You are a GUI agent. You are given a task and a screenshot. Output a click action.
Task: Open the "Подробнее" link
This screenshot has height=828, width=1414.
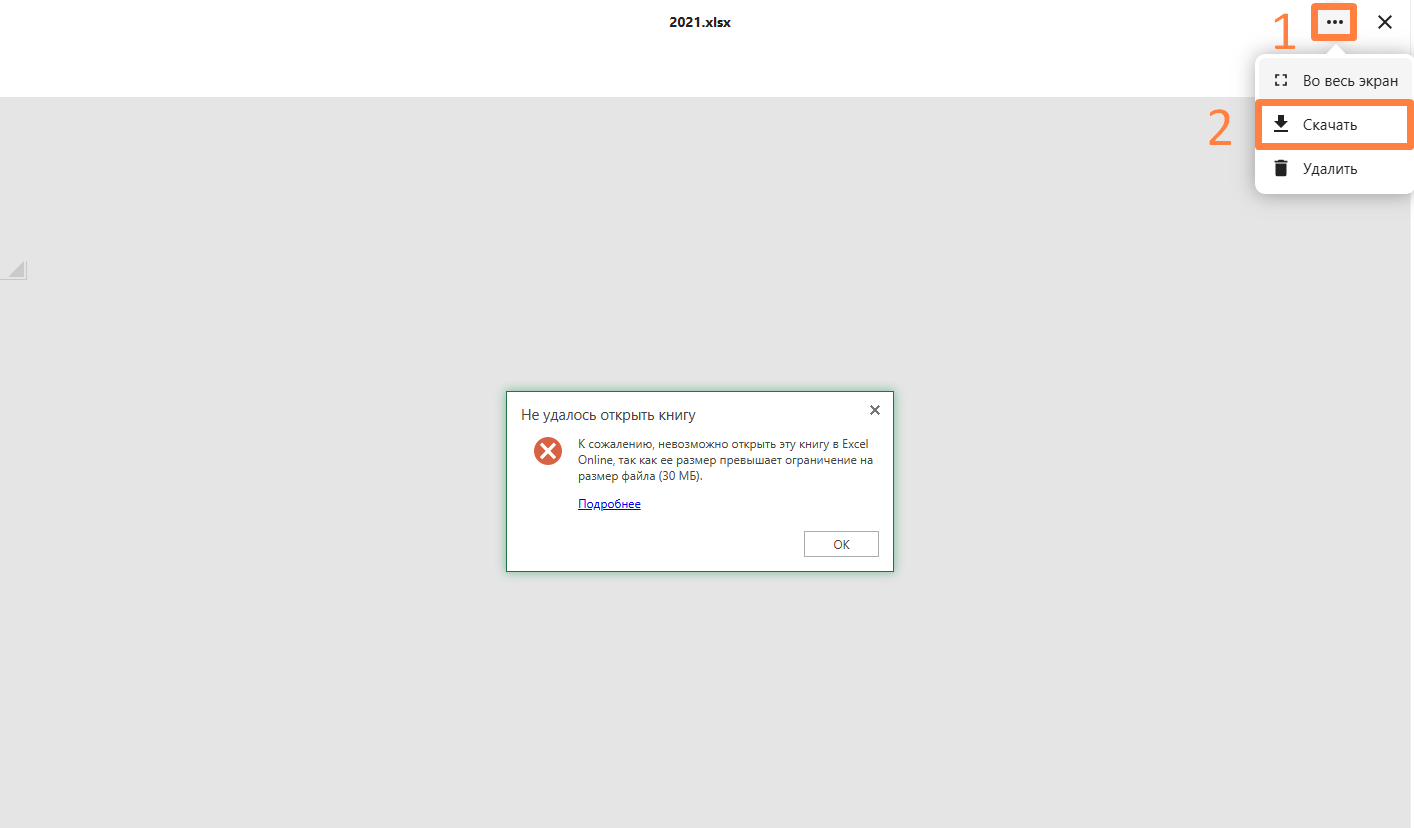(609, 504)
